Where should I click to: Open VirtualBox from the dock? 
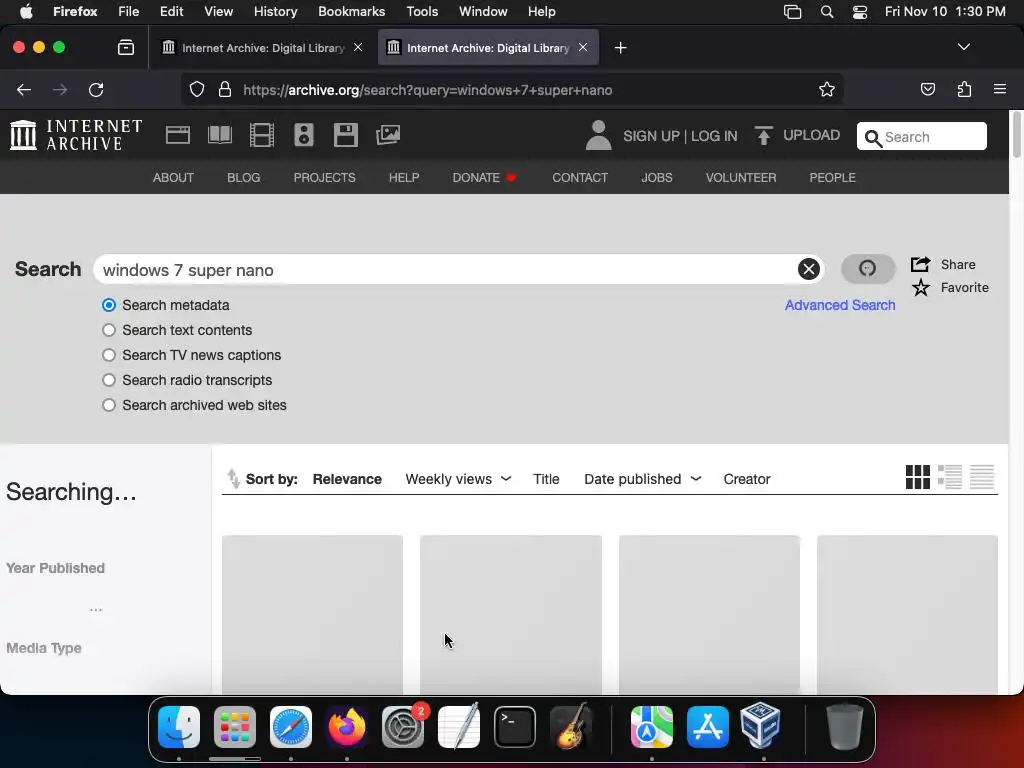coord(761,725)
